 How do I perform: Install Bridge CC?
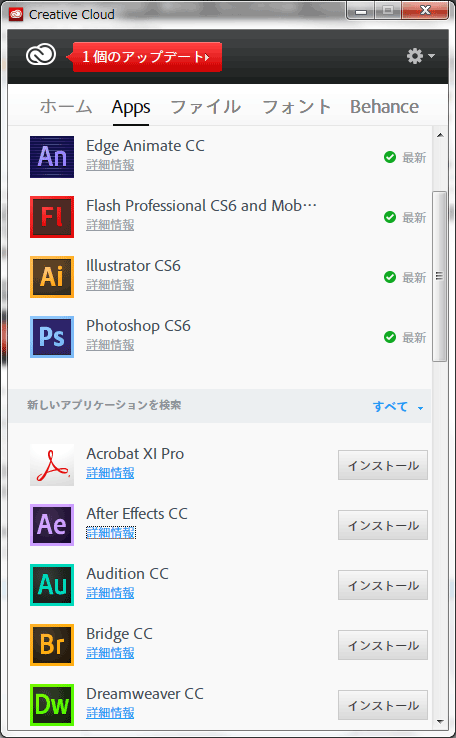pyautogui.click(x=383, y=645)
